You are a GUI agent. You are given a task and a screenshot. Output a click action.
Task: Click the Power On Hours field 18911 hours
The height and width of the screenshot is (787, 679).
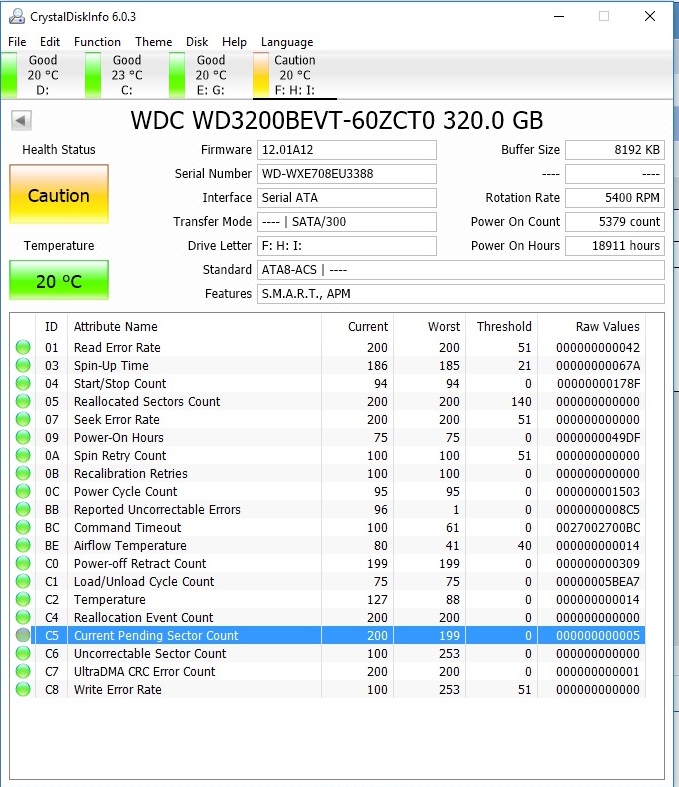point(615,246)
